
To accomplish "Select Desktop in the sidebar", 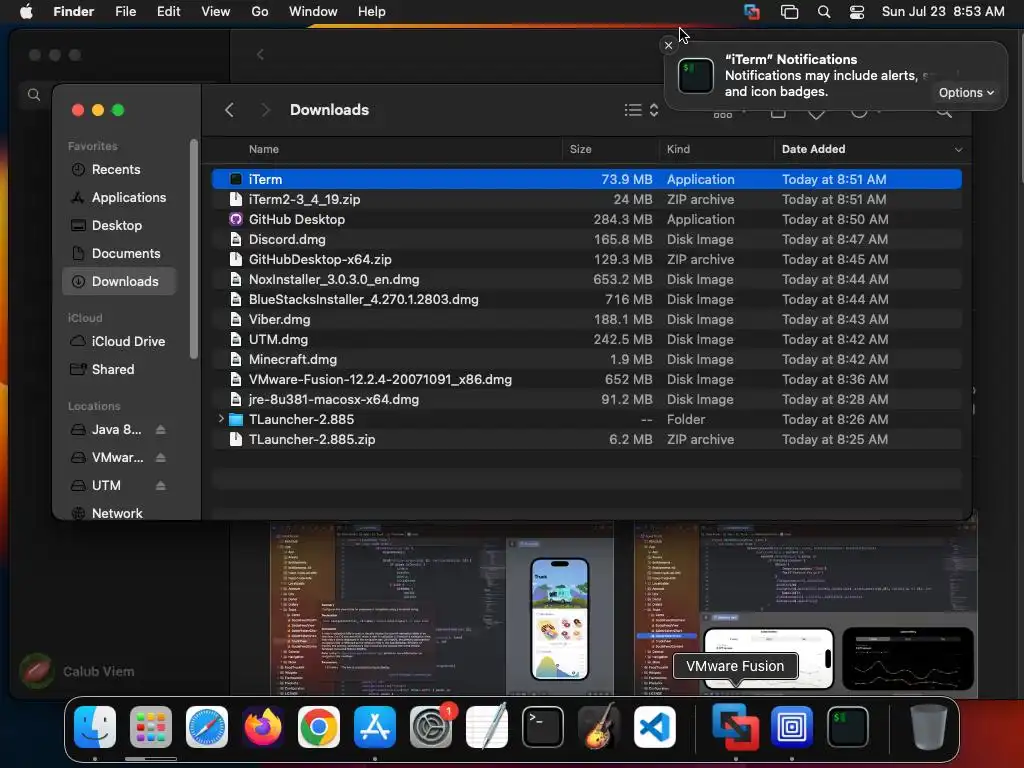I will pyautogui.click(x=119, y=226).
